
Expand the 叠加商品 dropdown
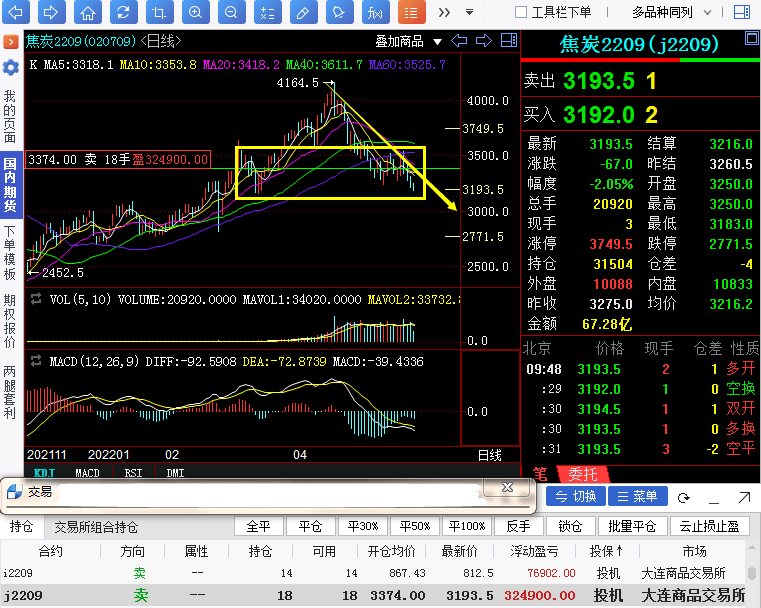(x=406, y=41)
